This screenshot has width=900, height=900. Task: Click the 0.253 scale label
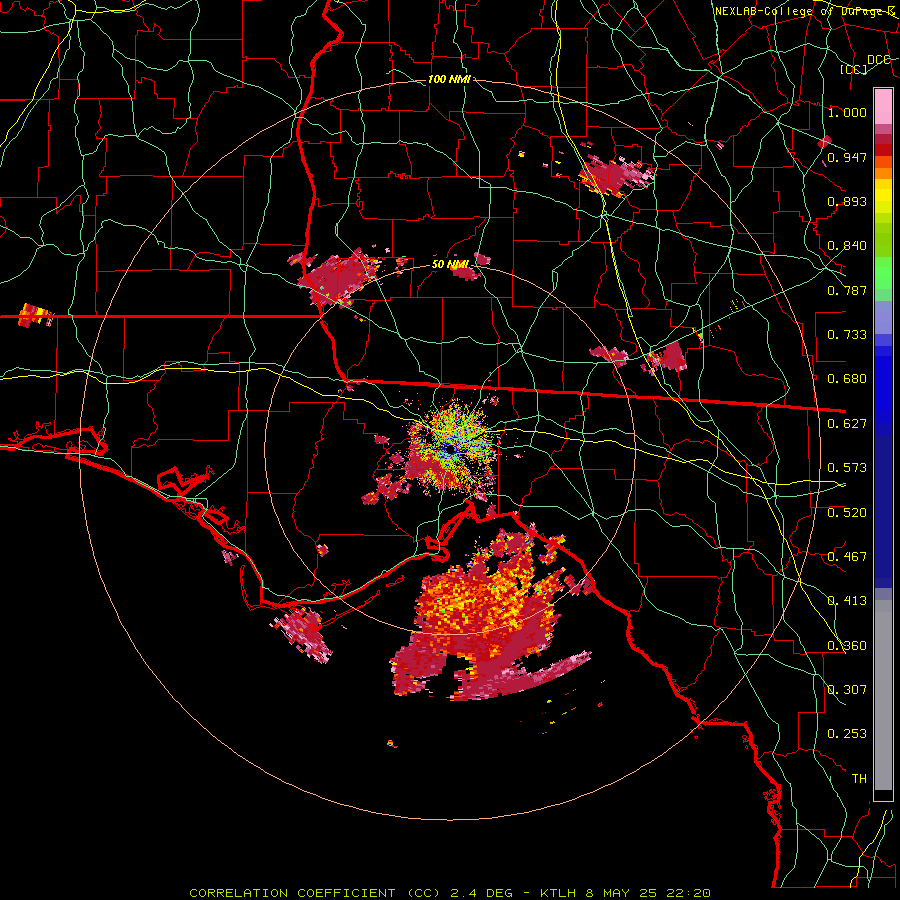click(847, 734)
